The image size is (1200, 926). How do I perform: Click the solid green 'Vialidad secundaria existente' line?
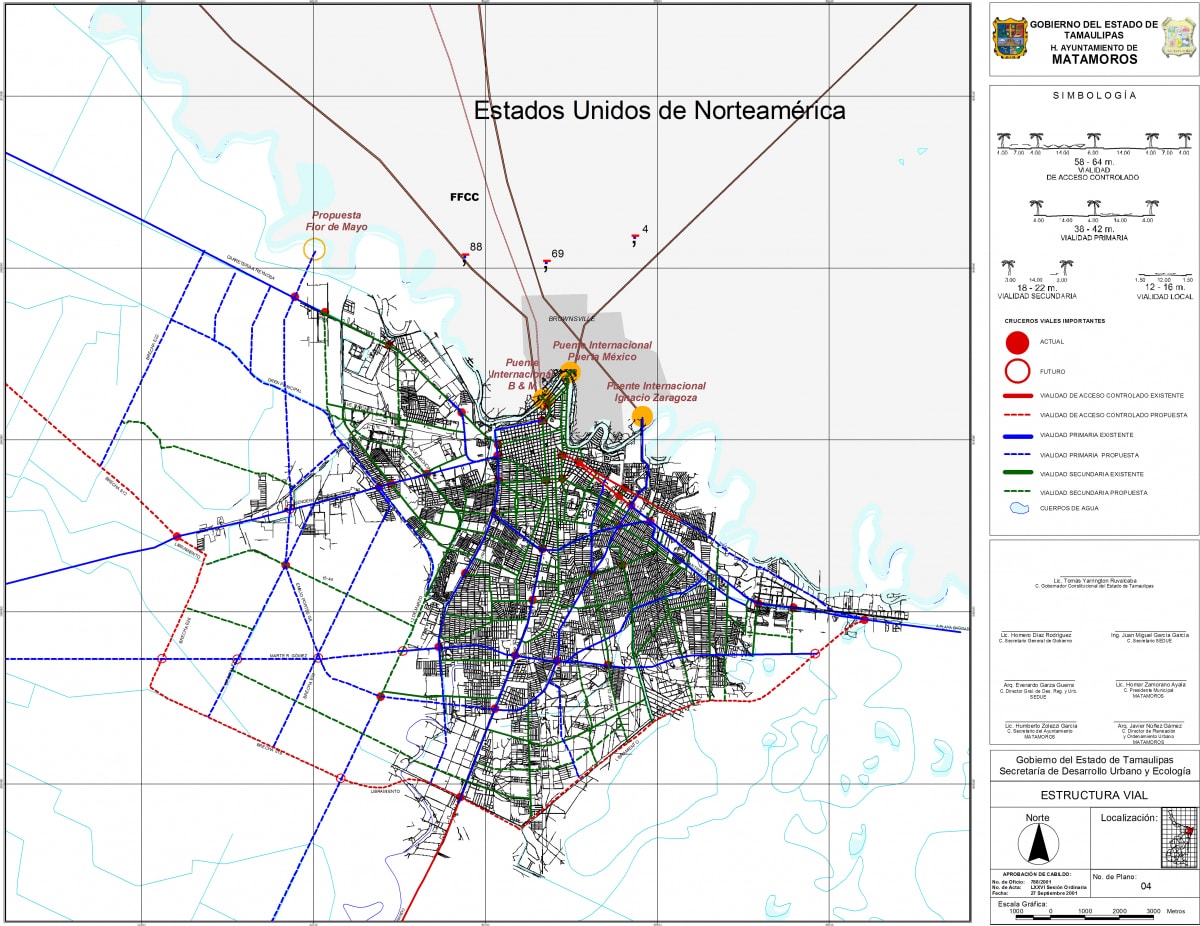click(1017, 474)
